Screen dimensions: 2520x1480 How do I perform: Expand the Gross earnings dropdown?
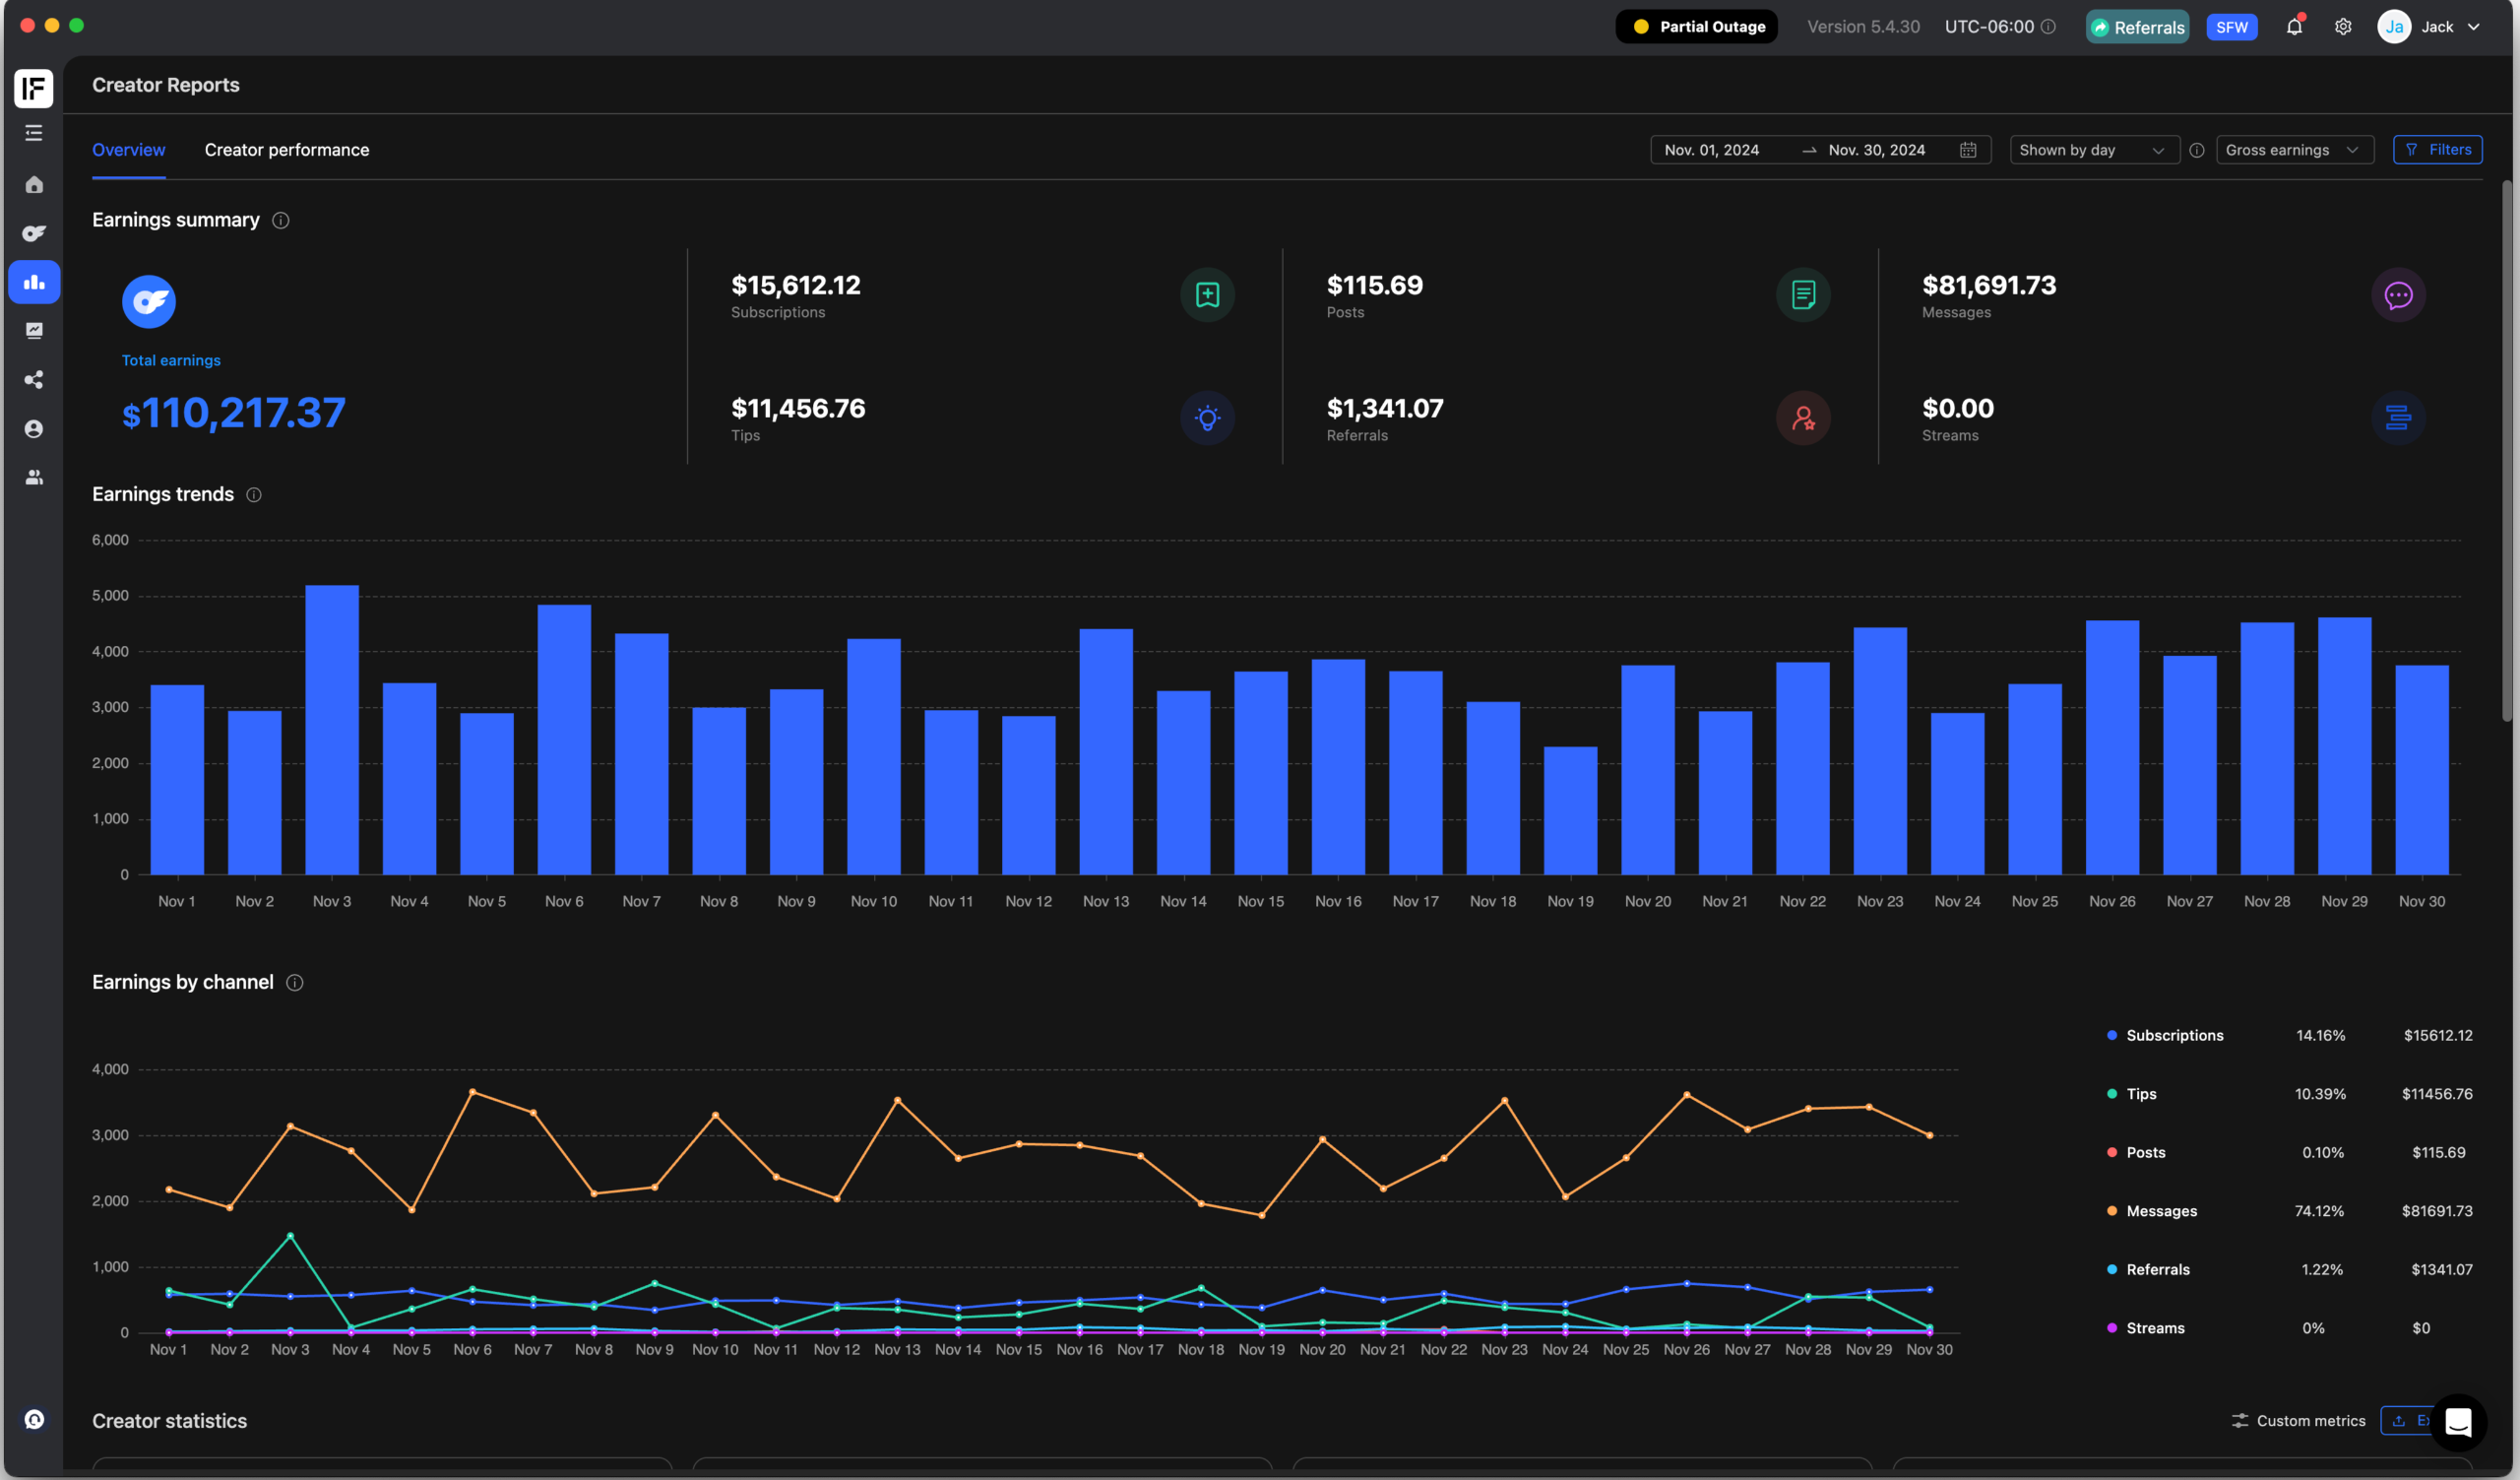pyautogui.click(x=2293, y=150)
